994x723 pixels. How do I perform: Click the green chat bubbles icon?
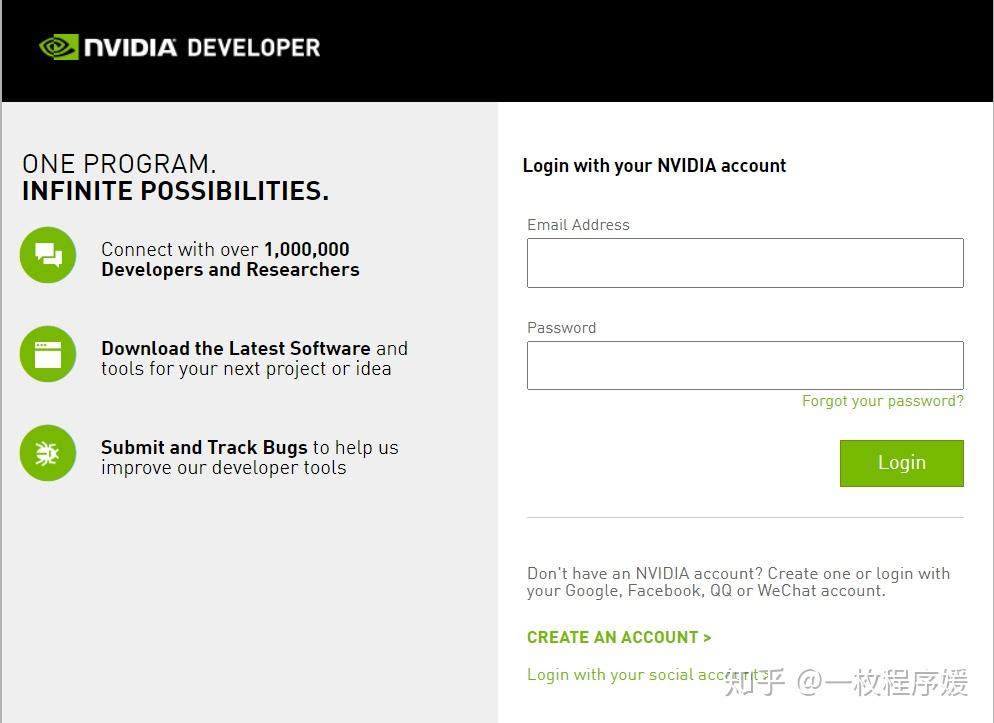[x=48, y=255]
